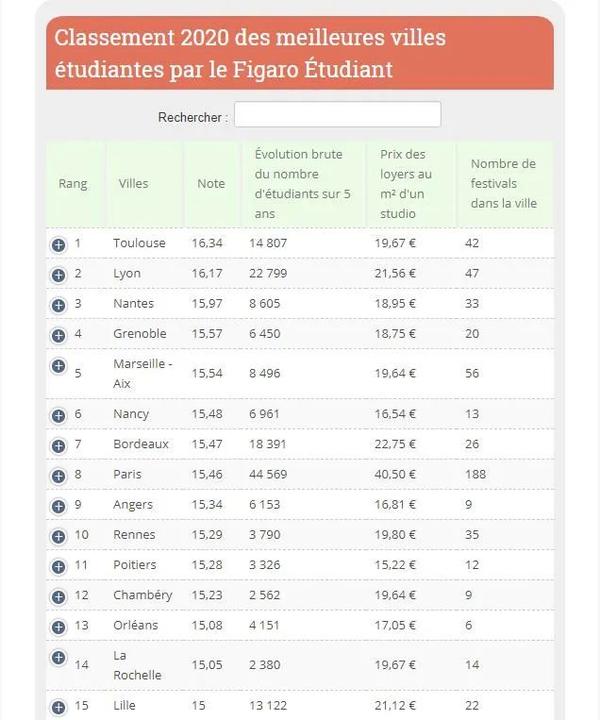Expand the Poitiers row details
This screenshot has height=720, width=600.
tap(58, 565)
